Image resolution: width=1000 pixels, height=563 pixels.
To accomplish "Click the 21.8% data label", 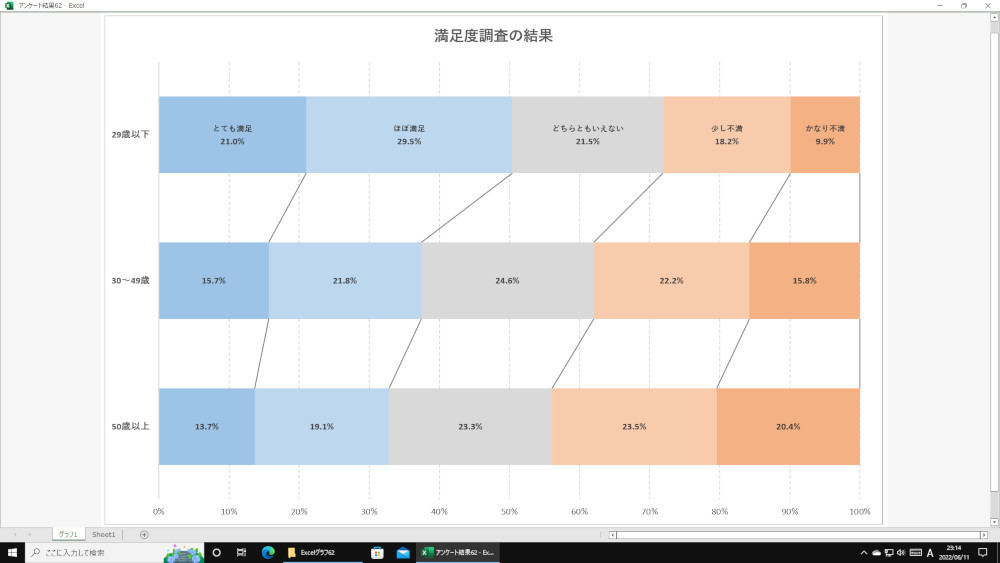I will (x=344, y=281).
